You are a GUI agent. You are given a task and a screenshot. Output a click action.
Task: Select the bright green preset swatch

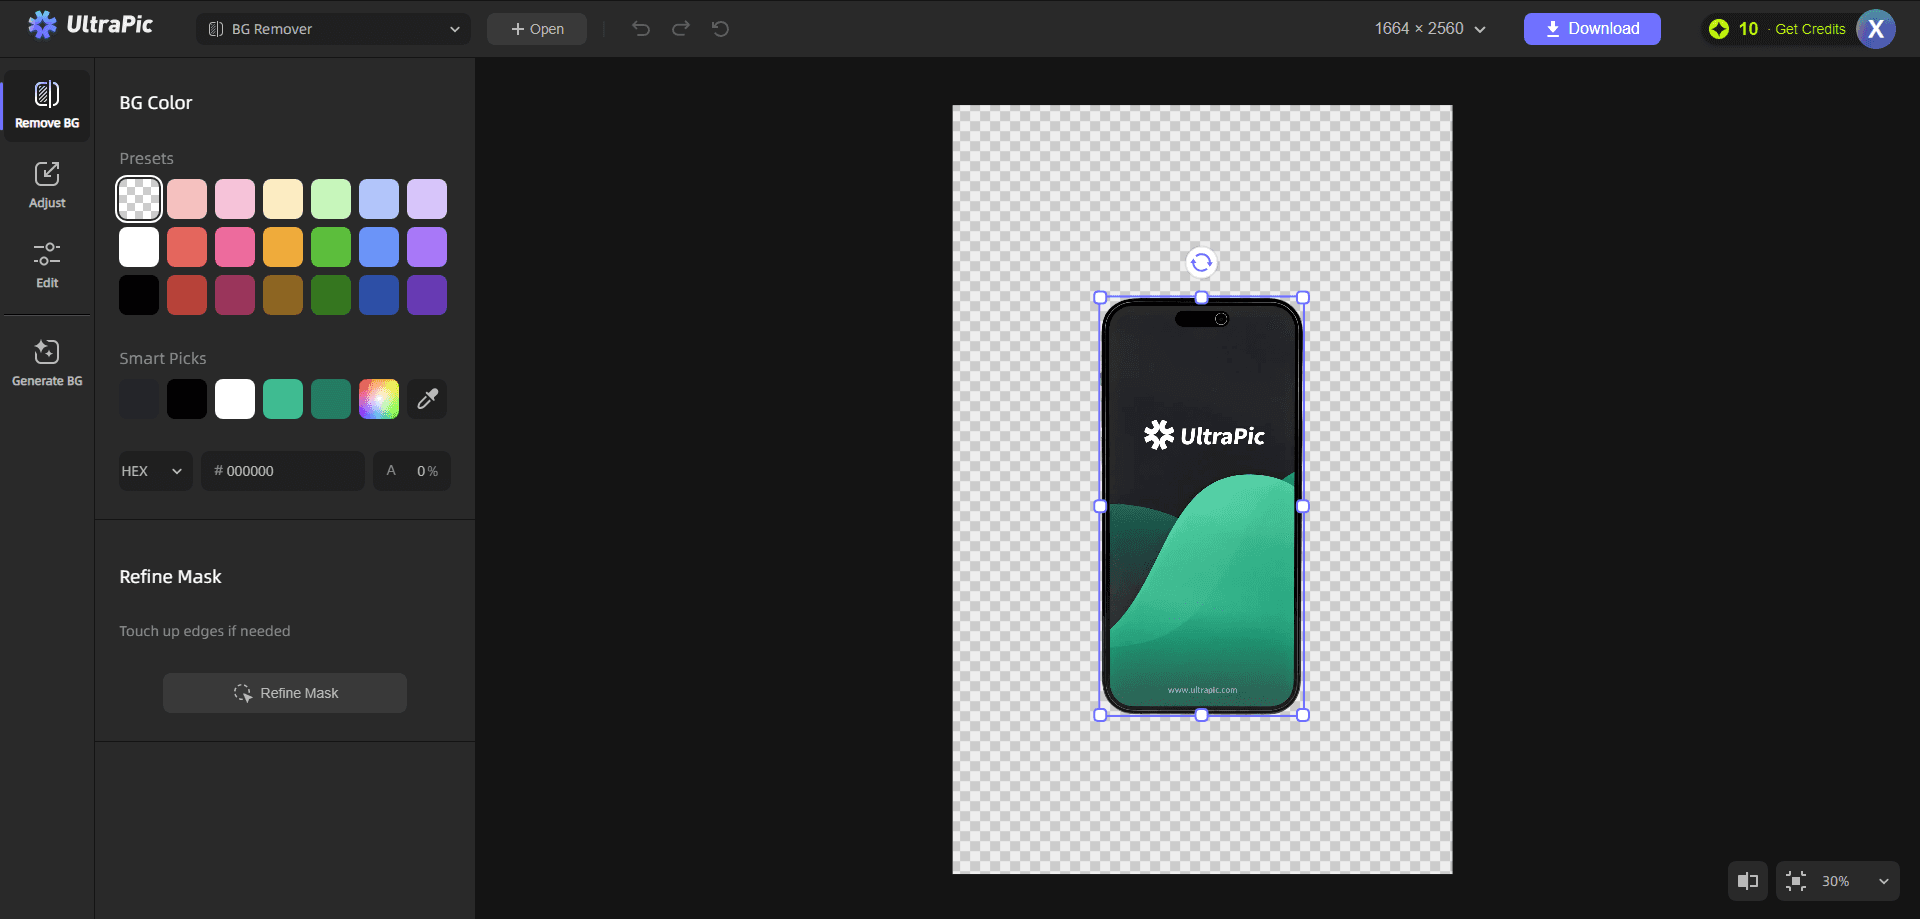click(331, 247)
